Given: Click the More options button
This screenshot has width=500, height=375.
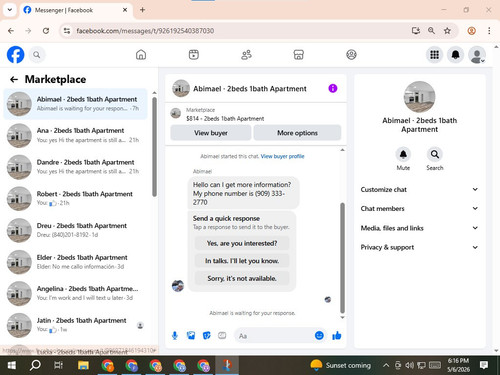Looking at the screenshot, I should [297, 133].
